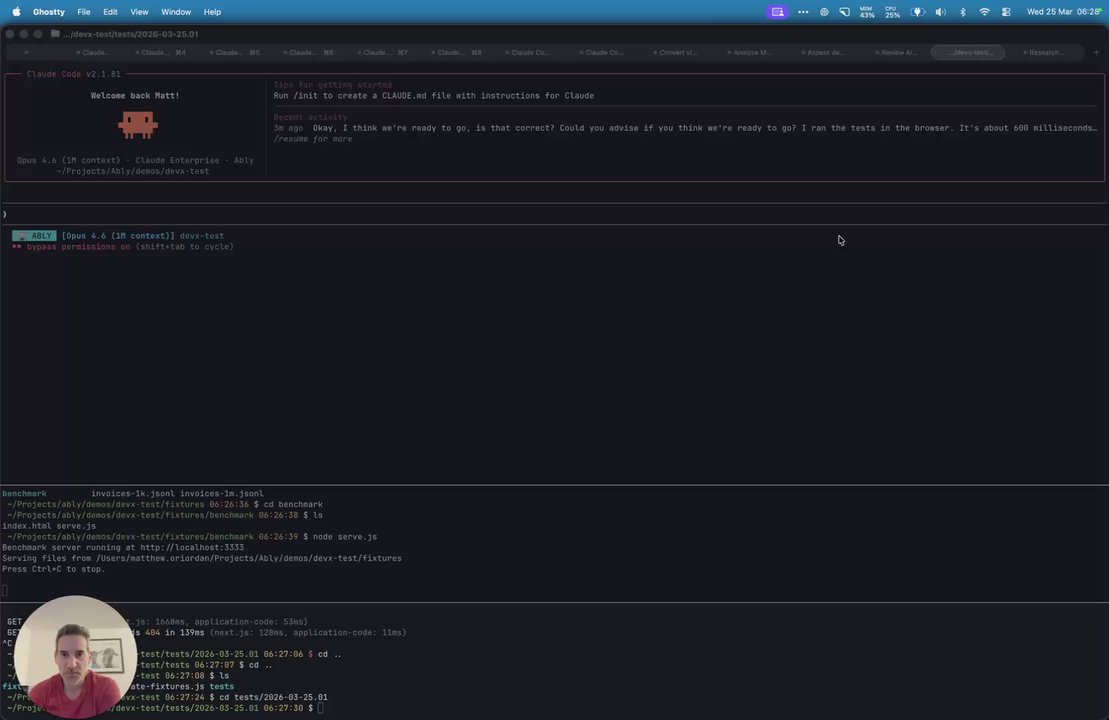Click the battery charging icon

(x=917, y=12)
